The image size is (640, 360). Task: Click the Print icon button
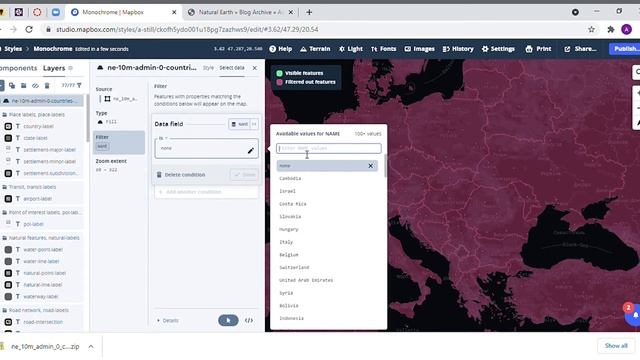click(538, 49)
